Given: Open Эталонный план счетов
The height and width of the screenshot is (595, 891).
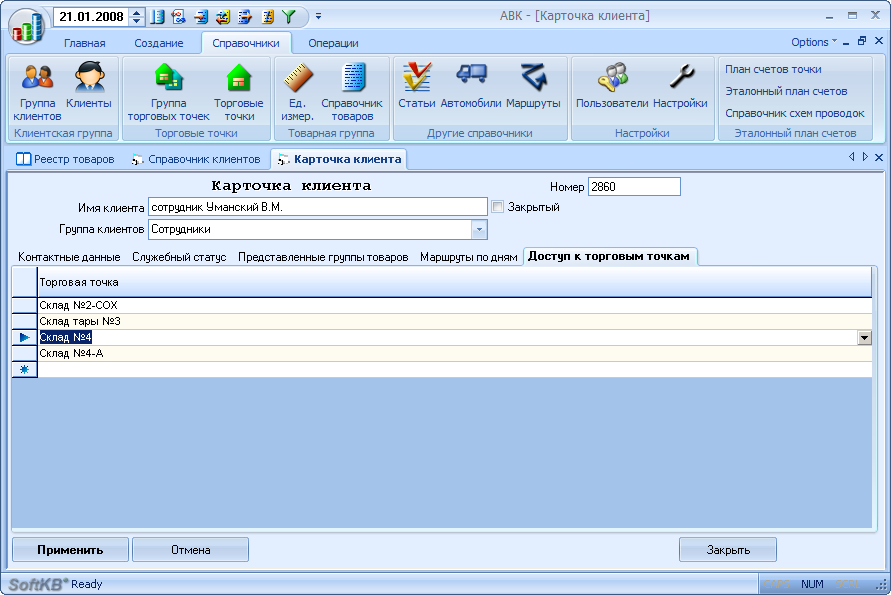Looking at the screenshot, I should [x=786, y=91].
